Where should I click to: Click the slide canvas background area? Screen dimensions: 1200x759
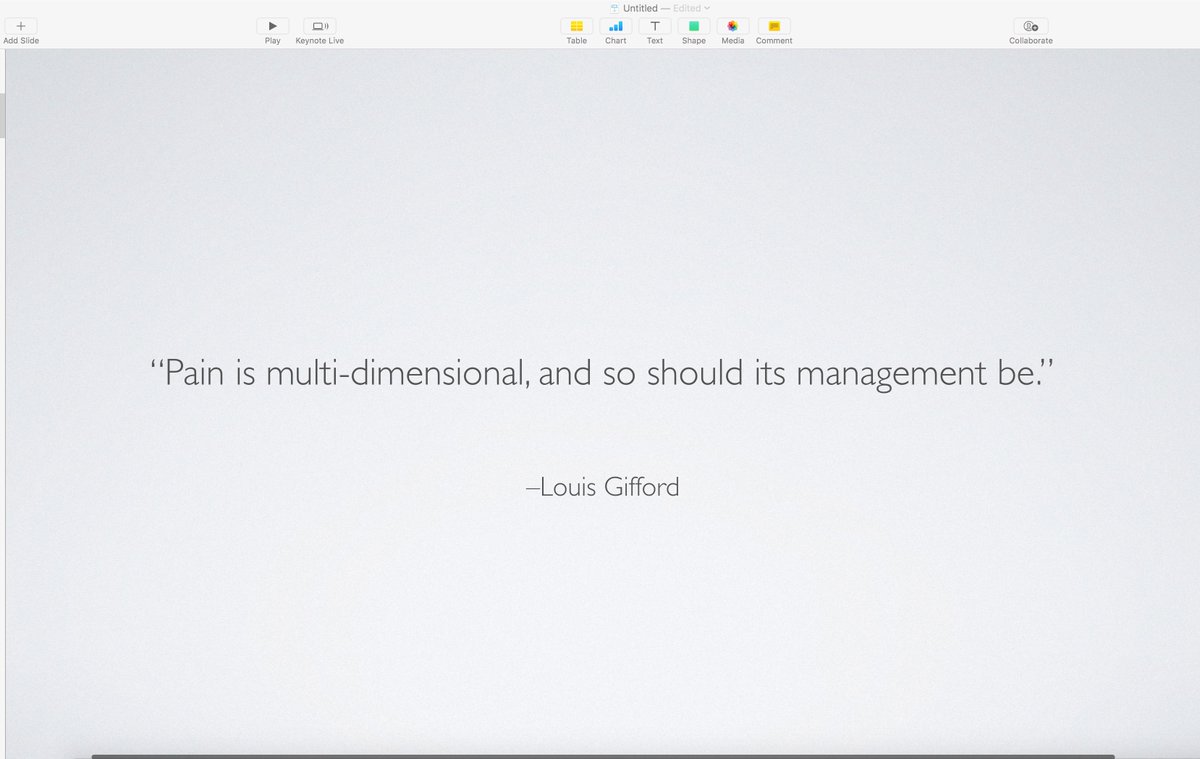tap(600, 630)
